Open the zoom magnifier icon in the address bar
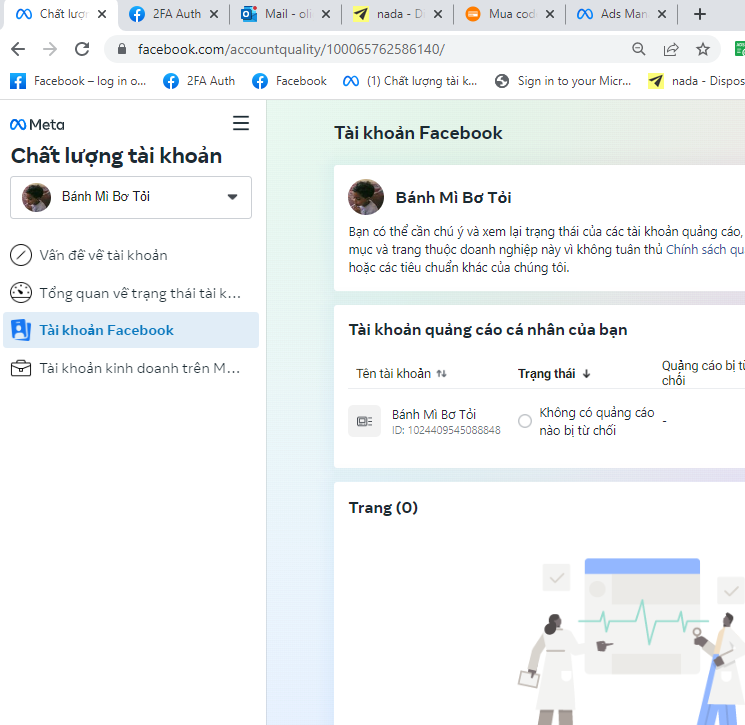This screenshot has width=745, height=725. coord(639,49)
